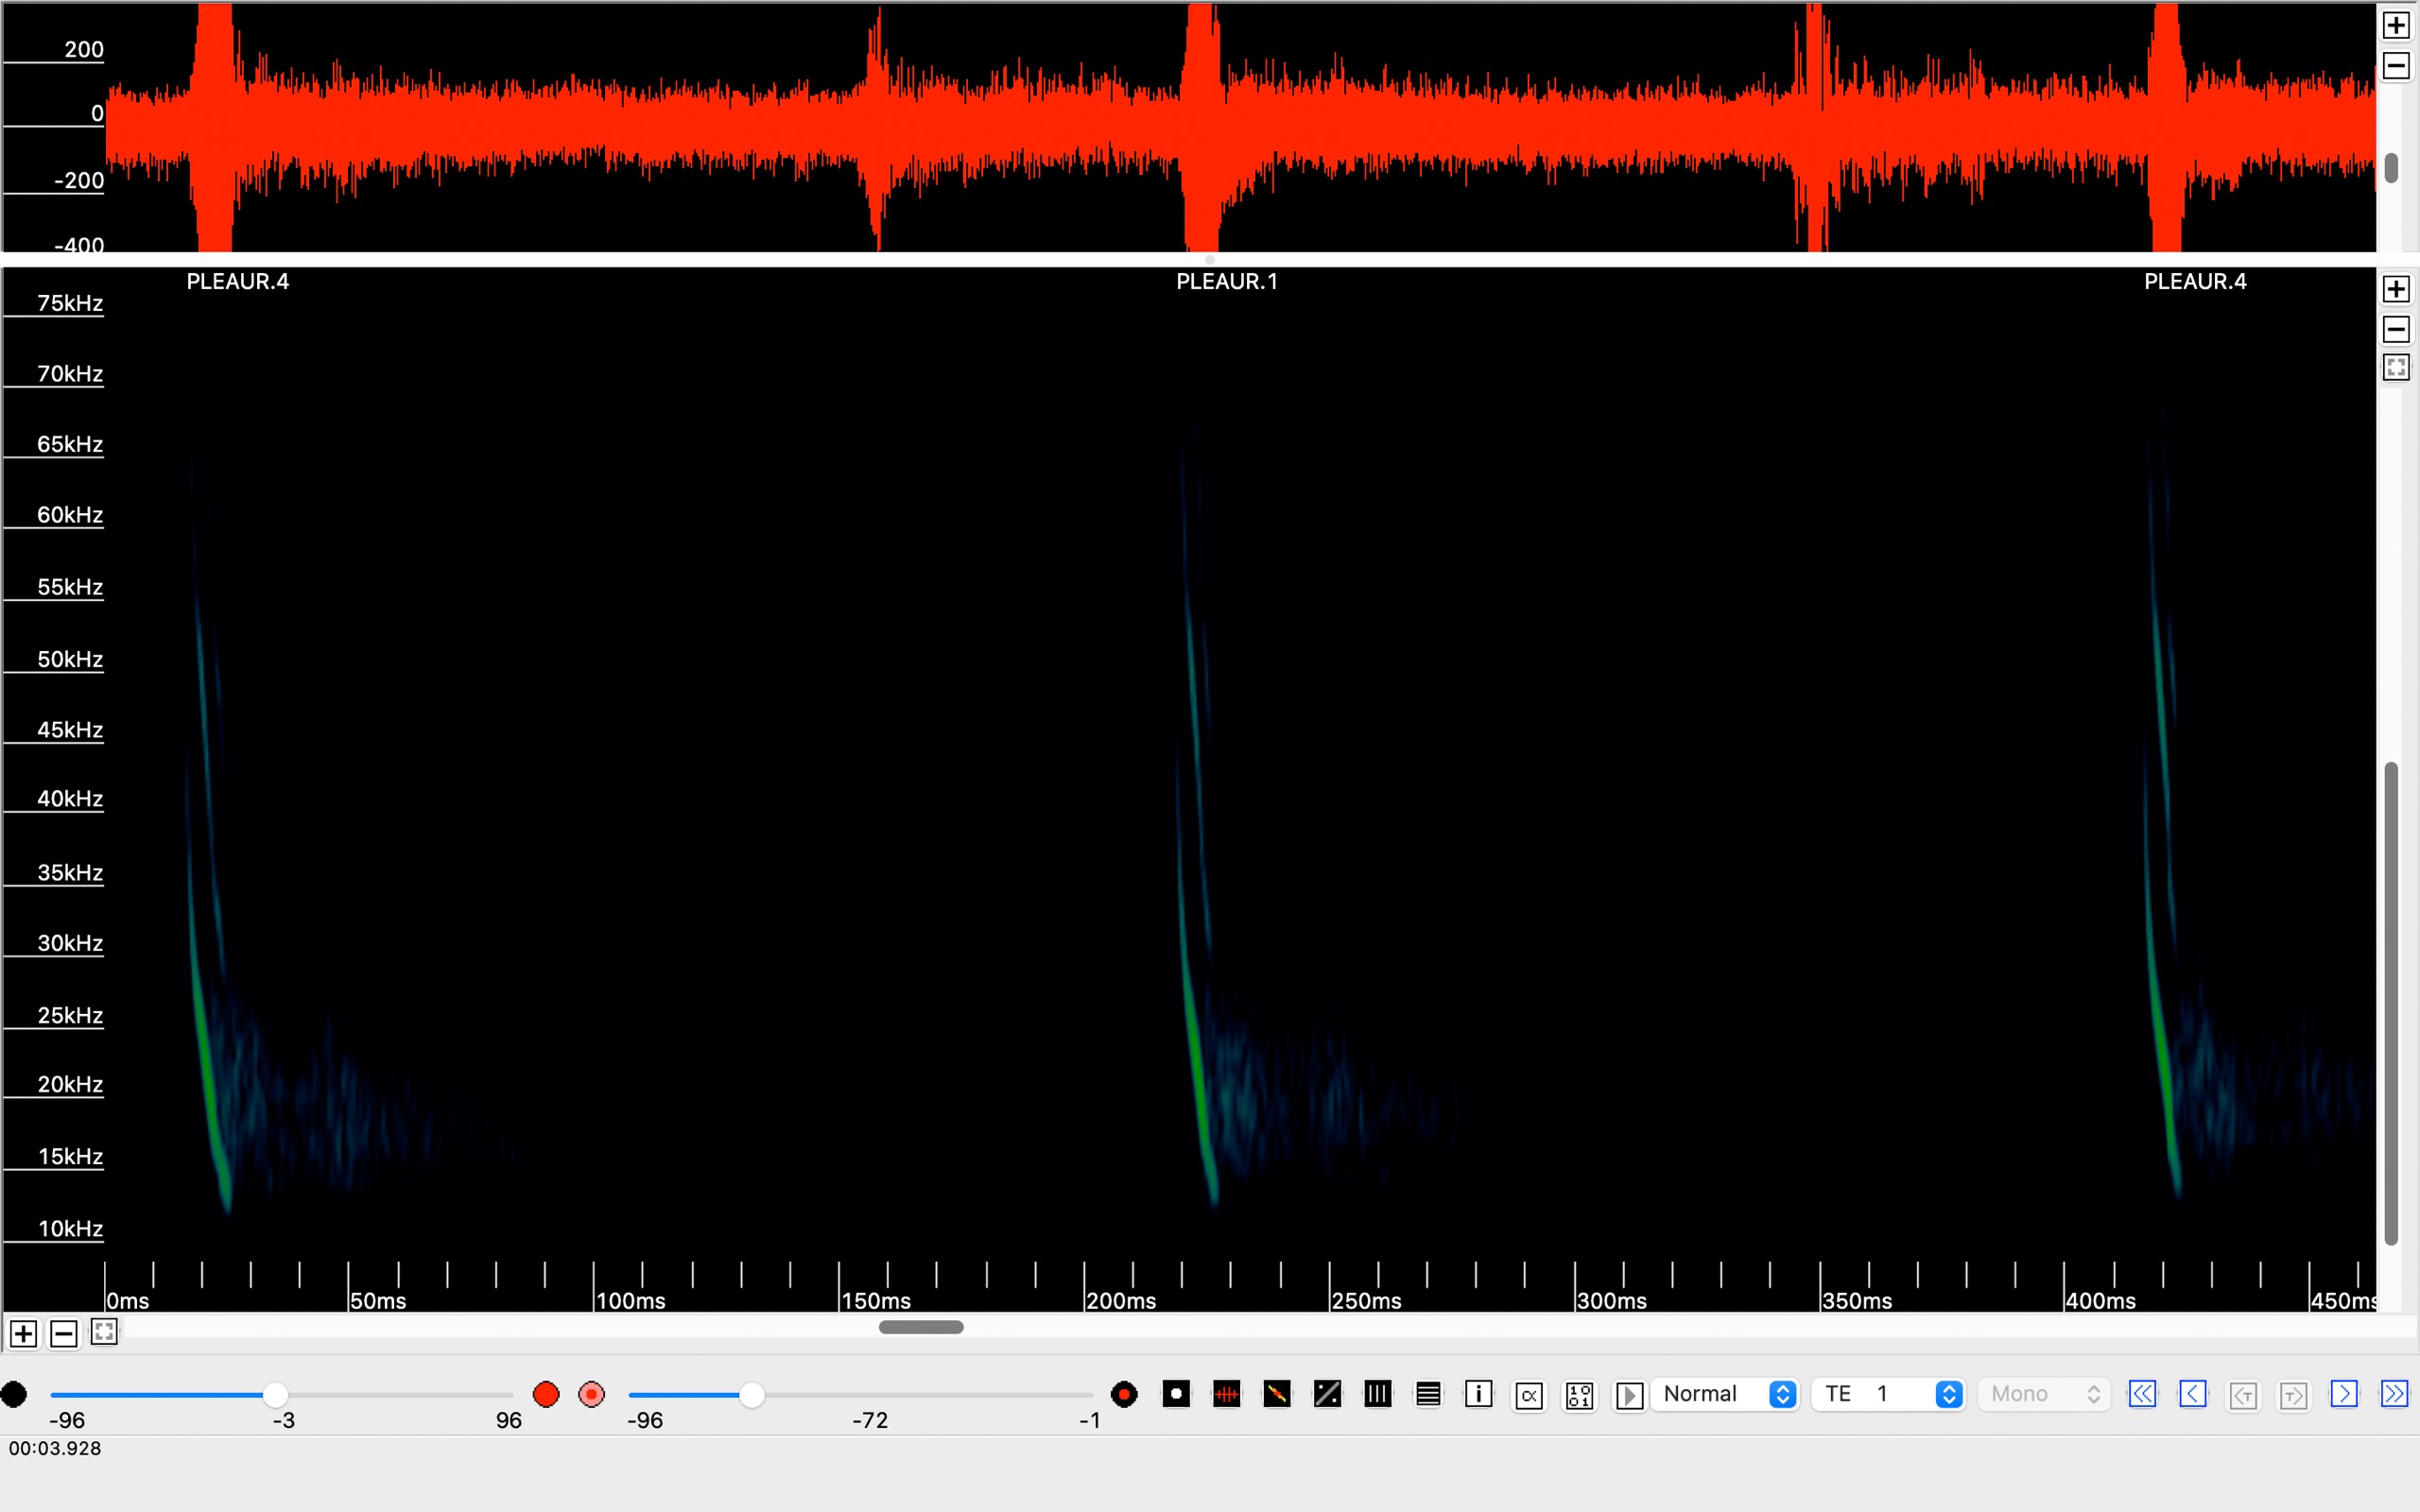Image resolution: width=2420 pixels, height=1512 pixels.
Task: Zoom in spectrogram frequency axis plus button
Action: click(2396, 289)
